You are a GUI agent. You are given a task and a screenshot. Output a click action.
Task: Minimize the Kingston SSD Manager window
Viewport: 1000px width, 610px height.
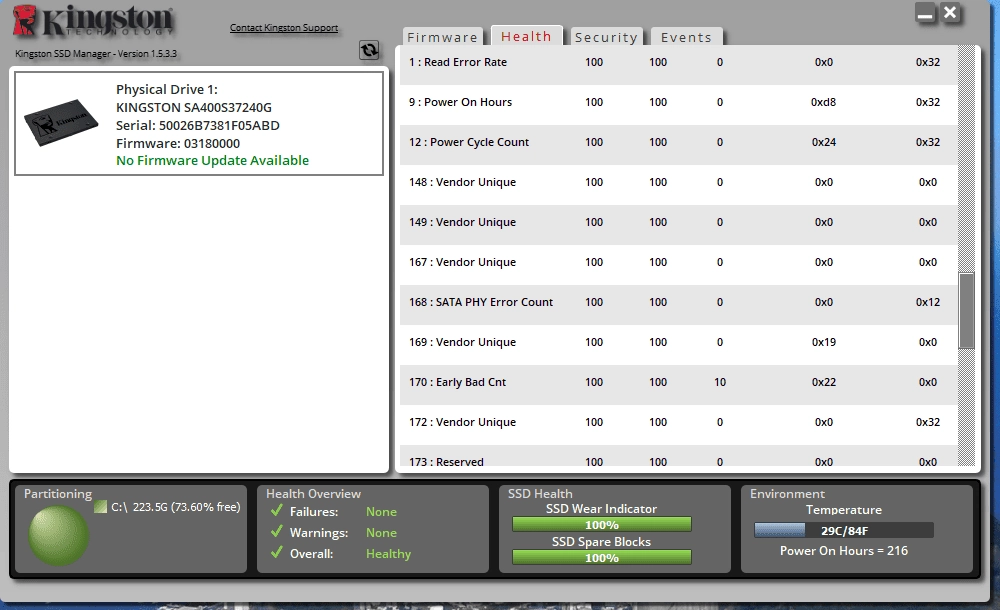click(x=925, y=13)
